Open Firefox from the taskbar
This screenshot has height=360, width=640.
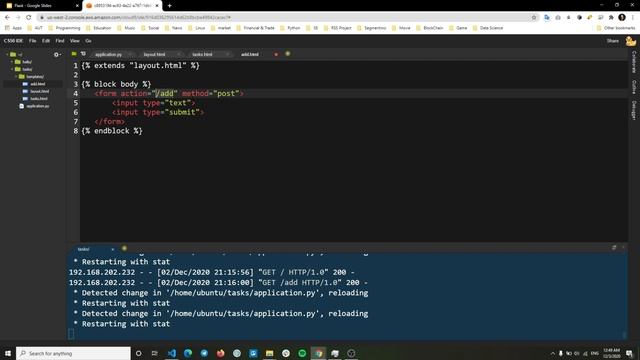[x=221, y=353]
